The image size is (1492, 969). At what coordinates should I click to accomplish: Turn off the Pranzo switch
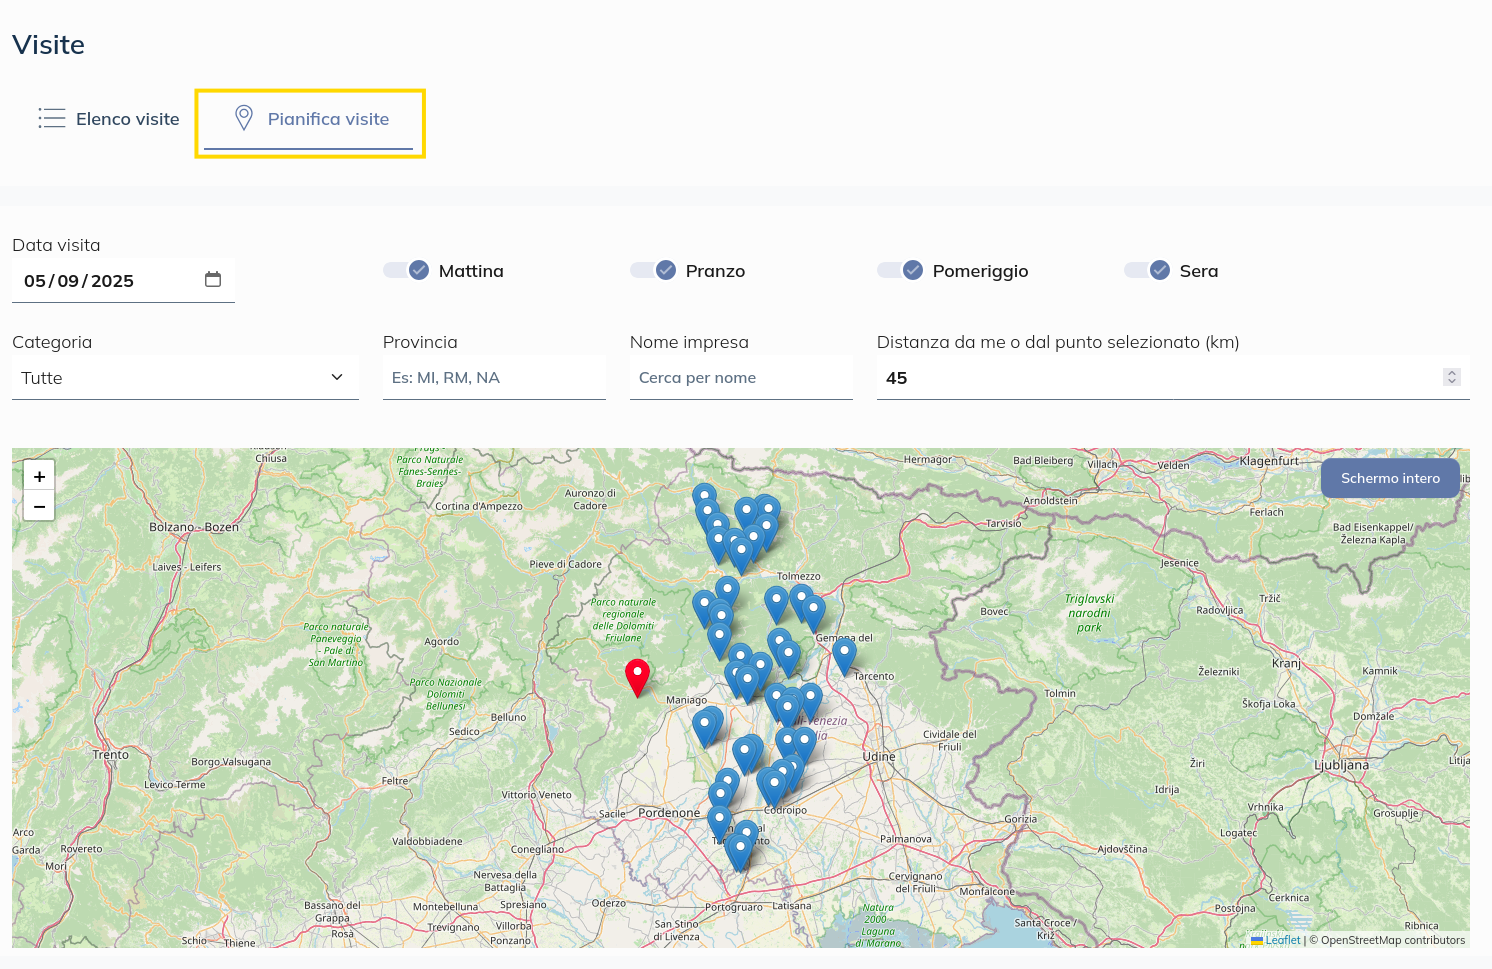[653, 270]
